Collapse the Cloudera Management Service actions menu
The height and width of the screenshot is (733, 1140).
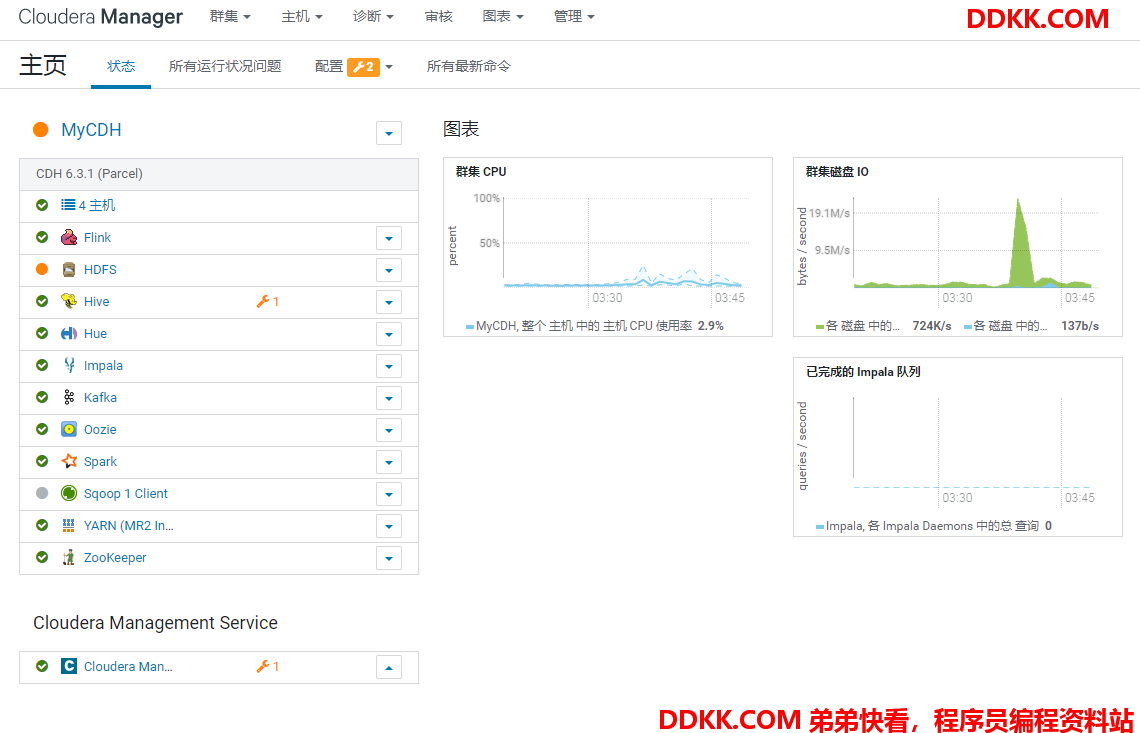coord(389,667)
